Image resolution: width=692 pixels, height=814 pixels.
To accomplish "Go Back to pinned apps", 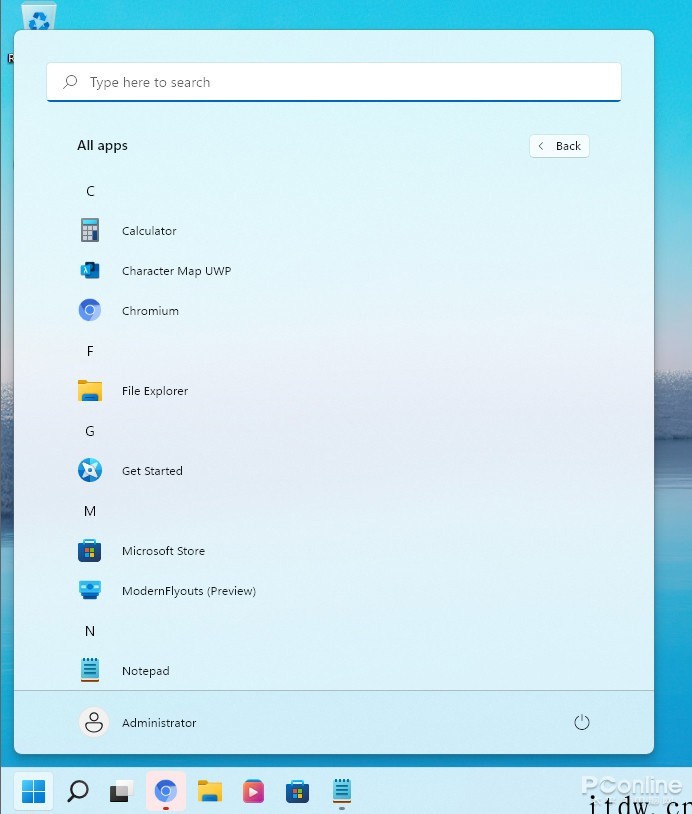I will click(559, 146).
